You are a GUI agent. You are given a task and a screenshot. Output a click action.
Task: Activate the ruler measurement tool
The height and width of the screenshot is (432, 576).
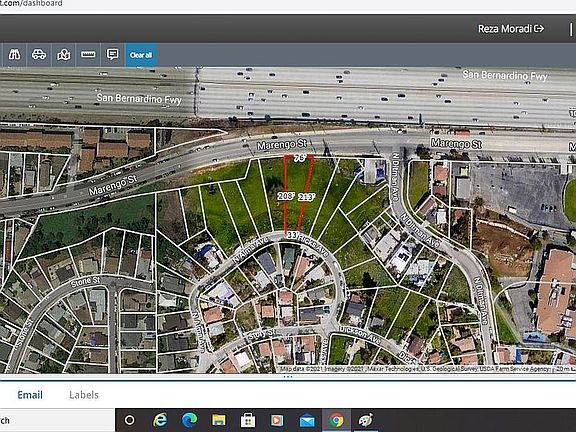(88, 55)
